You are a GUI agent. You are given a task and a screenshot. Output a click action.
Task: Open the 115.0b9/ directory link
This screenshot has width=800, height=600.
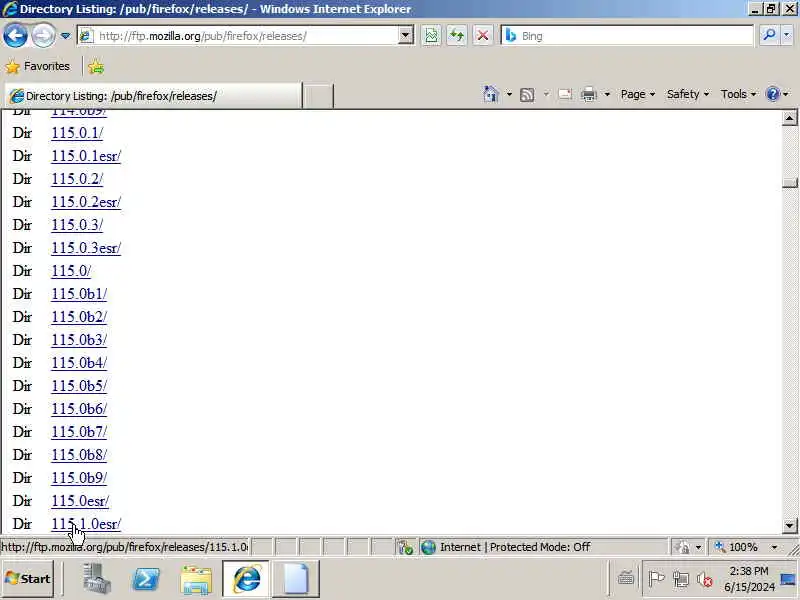pos(79,477)
